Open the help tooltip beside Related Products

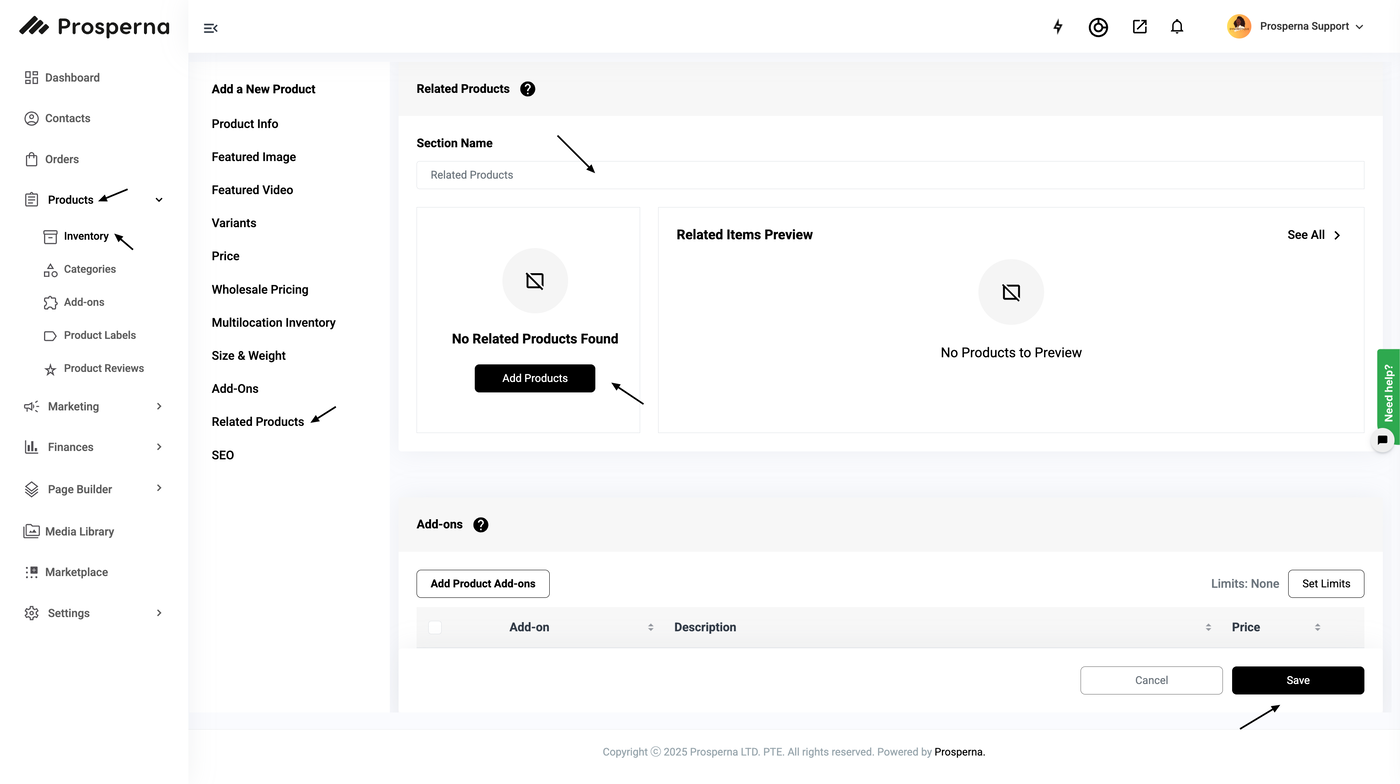(x=528, y=89)
